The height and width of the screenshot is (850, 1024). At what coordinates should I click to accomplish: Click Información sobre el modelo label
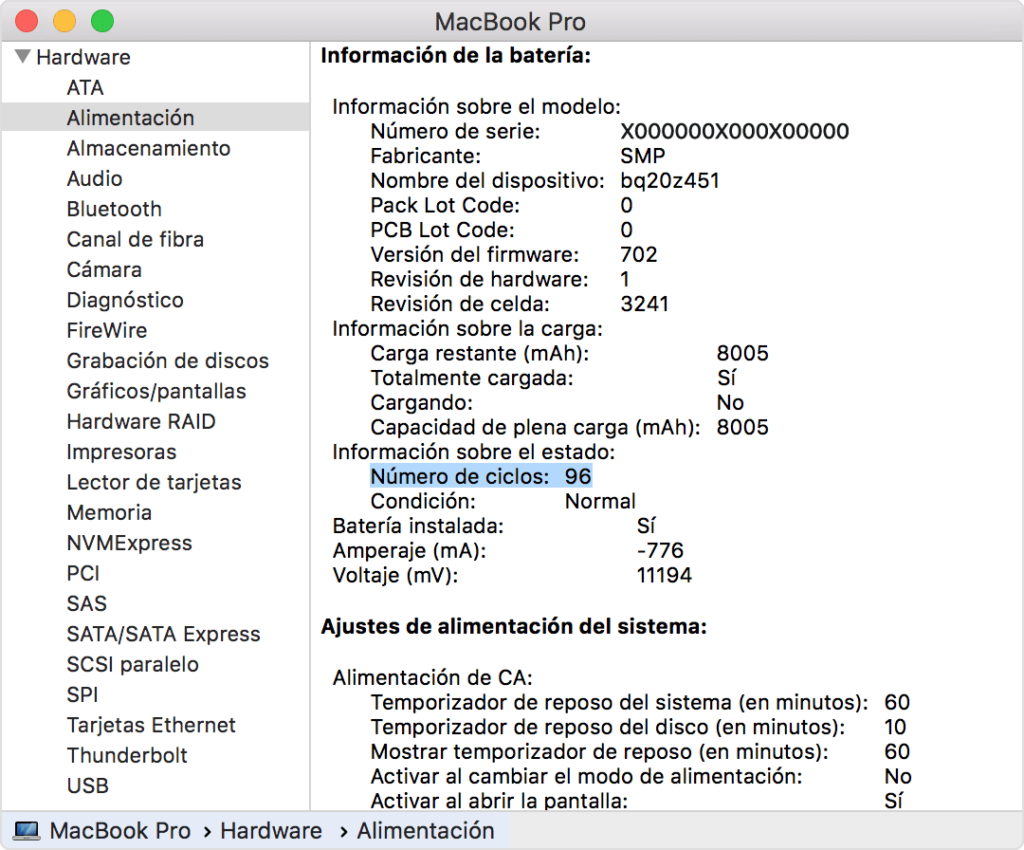(476, 106)
